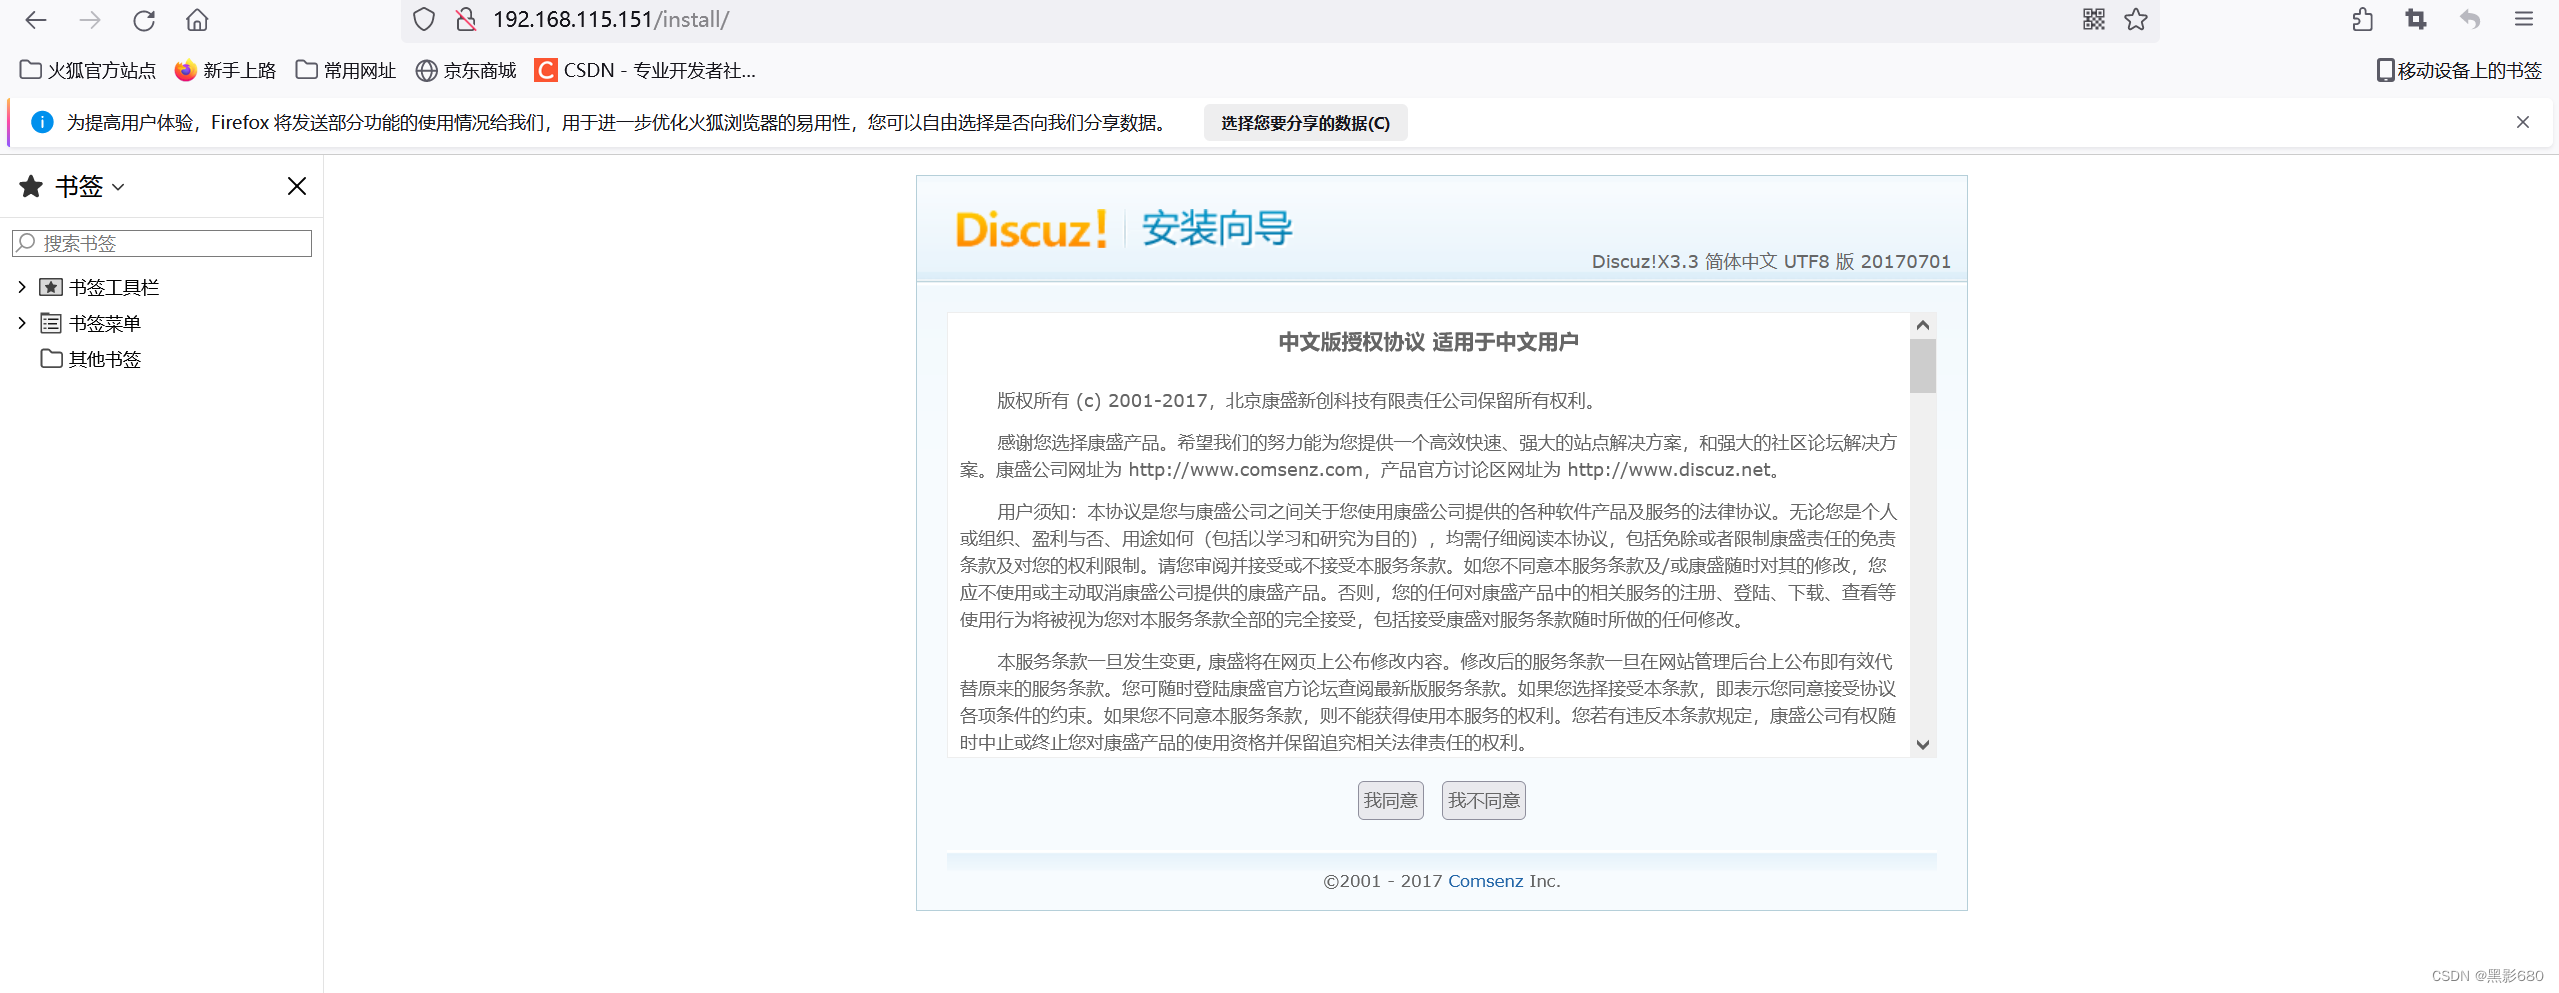Open the 新手上路 bookmark
Screen dimensions: 2559x993
tap(226, 70)
